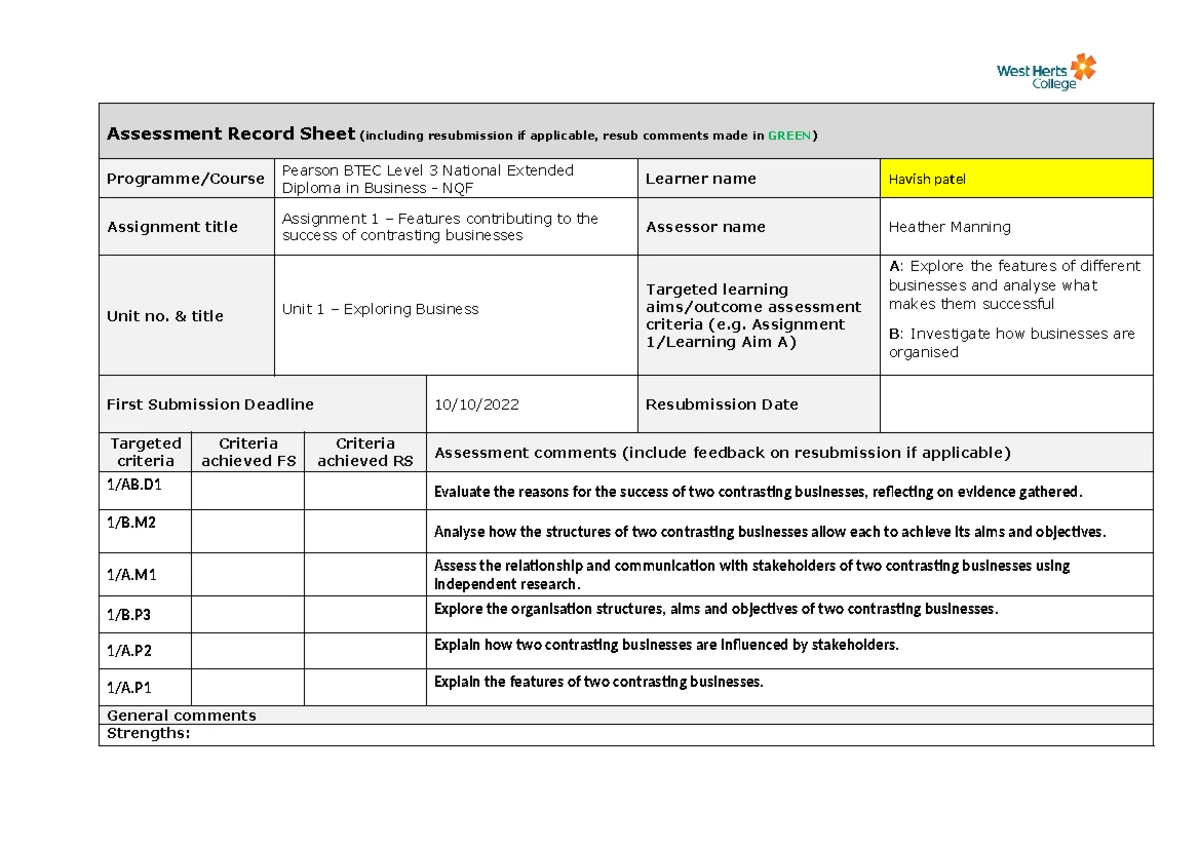
Task: Click the green word 'GREEN' in heading
Action: click(789, 136)
